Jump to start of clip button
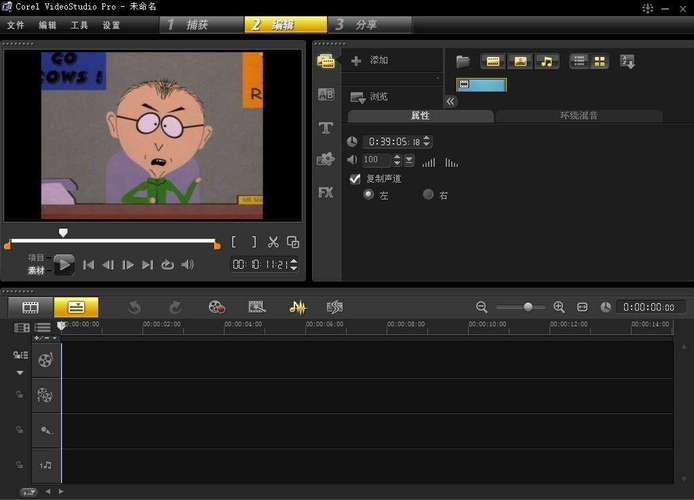This screenshot has width=694, height=500. [89, 265]
